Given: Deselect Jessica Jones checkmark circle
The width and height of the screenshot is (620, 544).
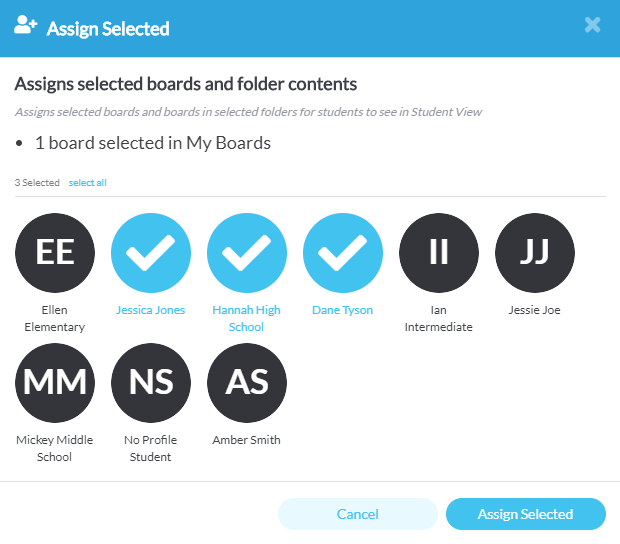Looking at the screenshot, I should [151, 253].
